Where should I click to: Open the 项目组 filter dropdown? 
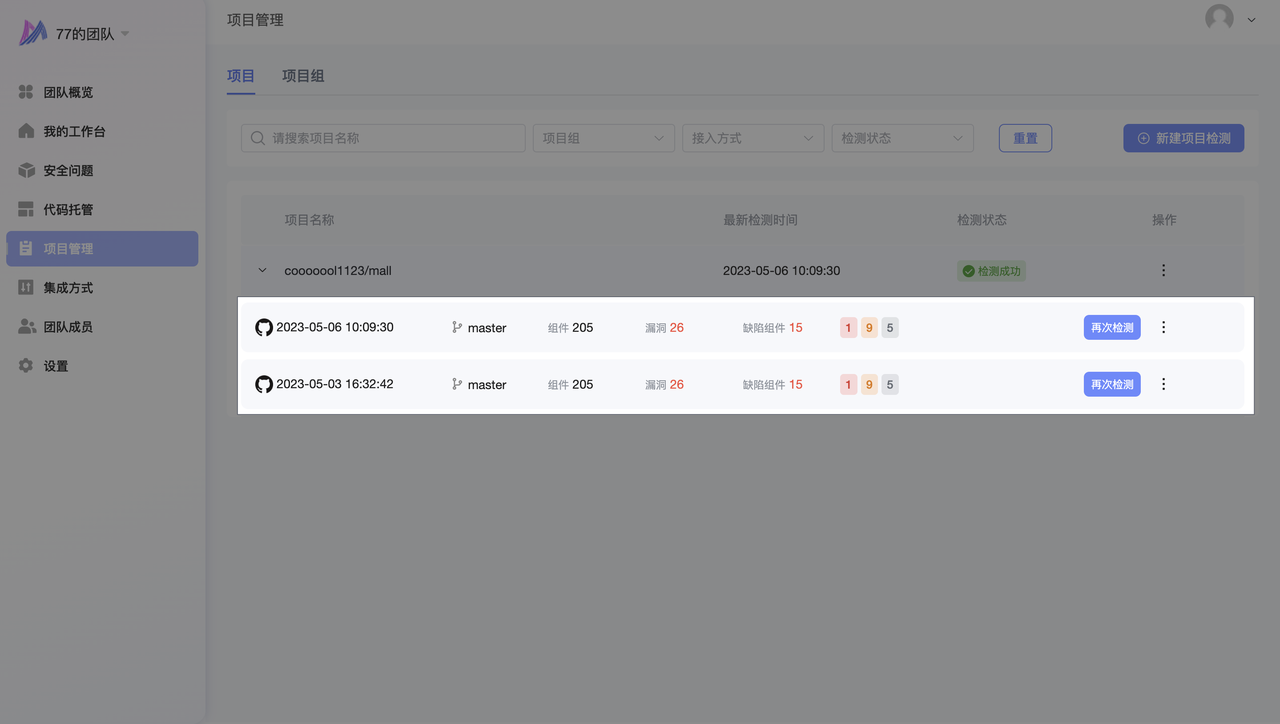603,138
